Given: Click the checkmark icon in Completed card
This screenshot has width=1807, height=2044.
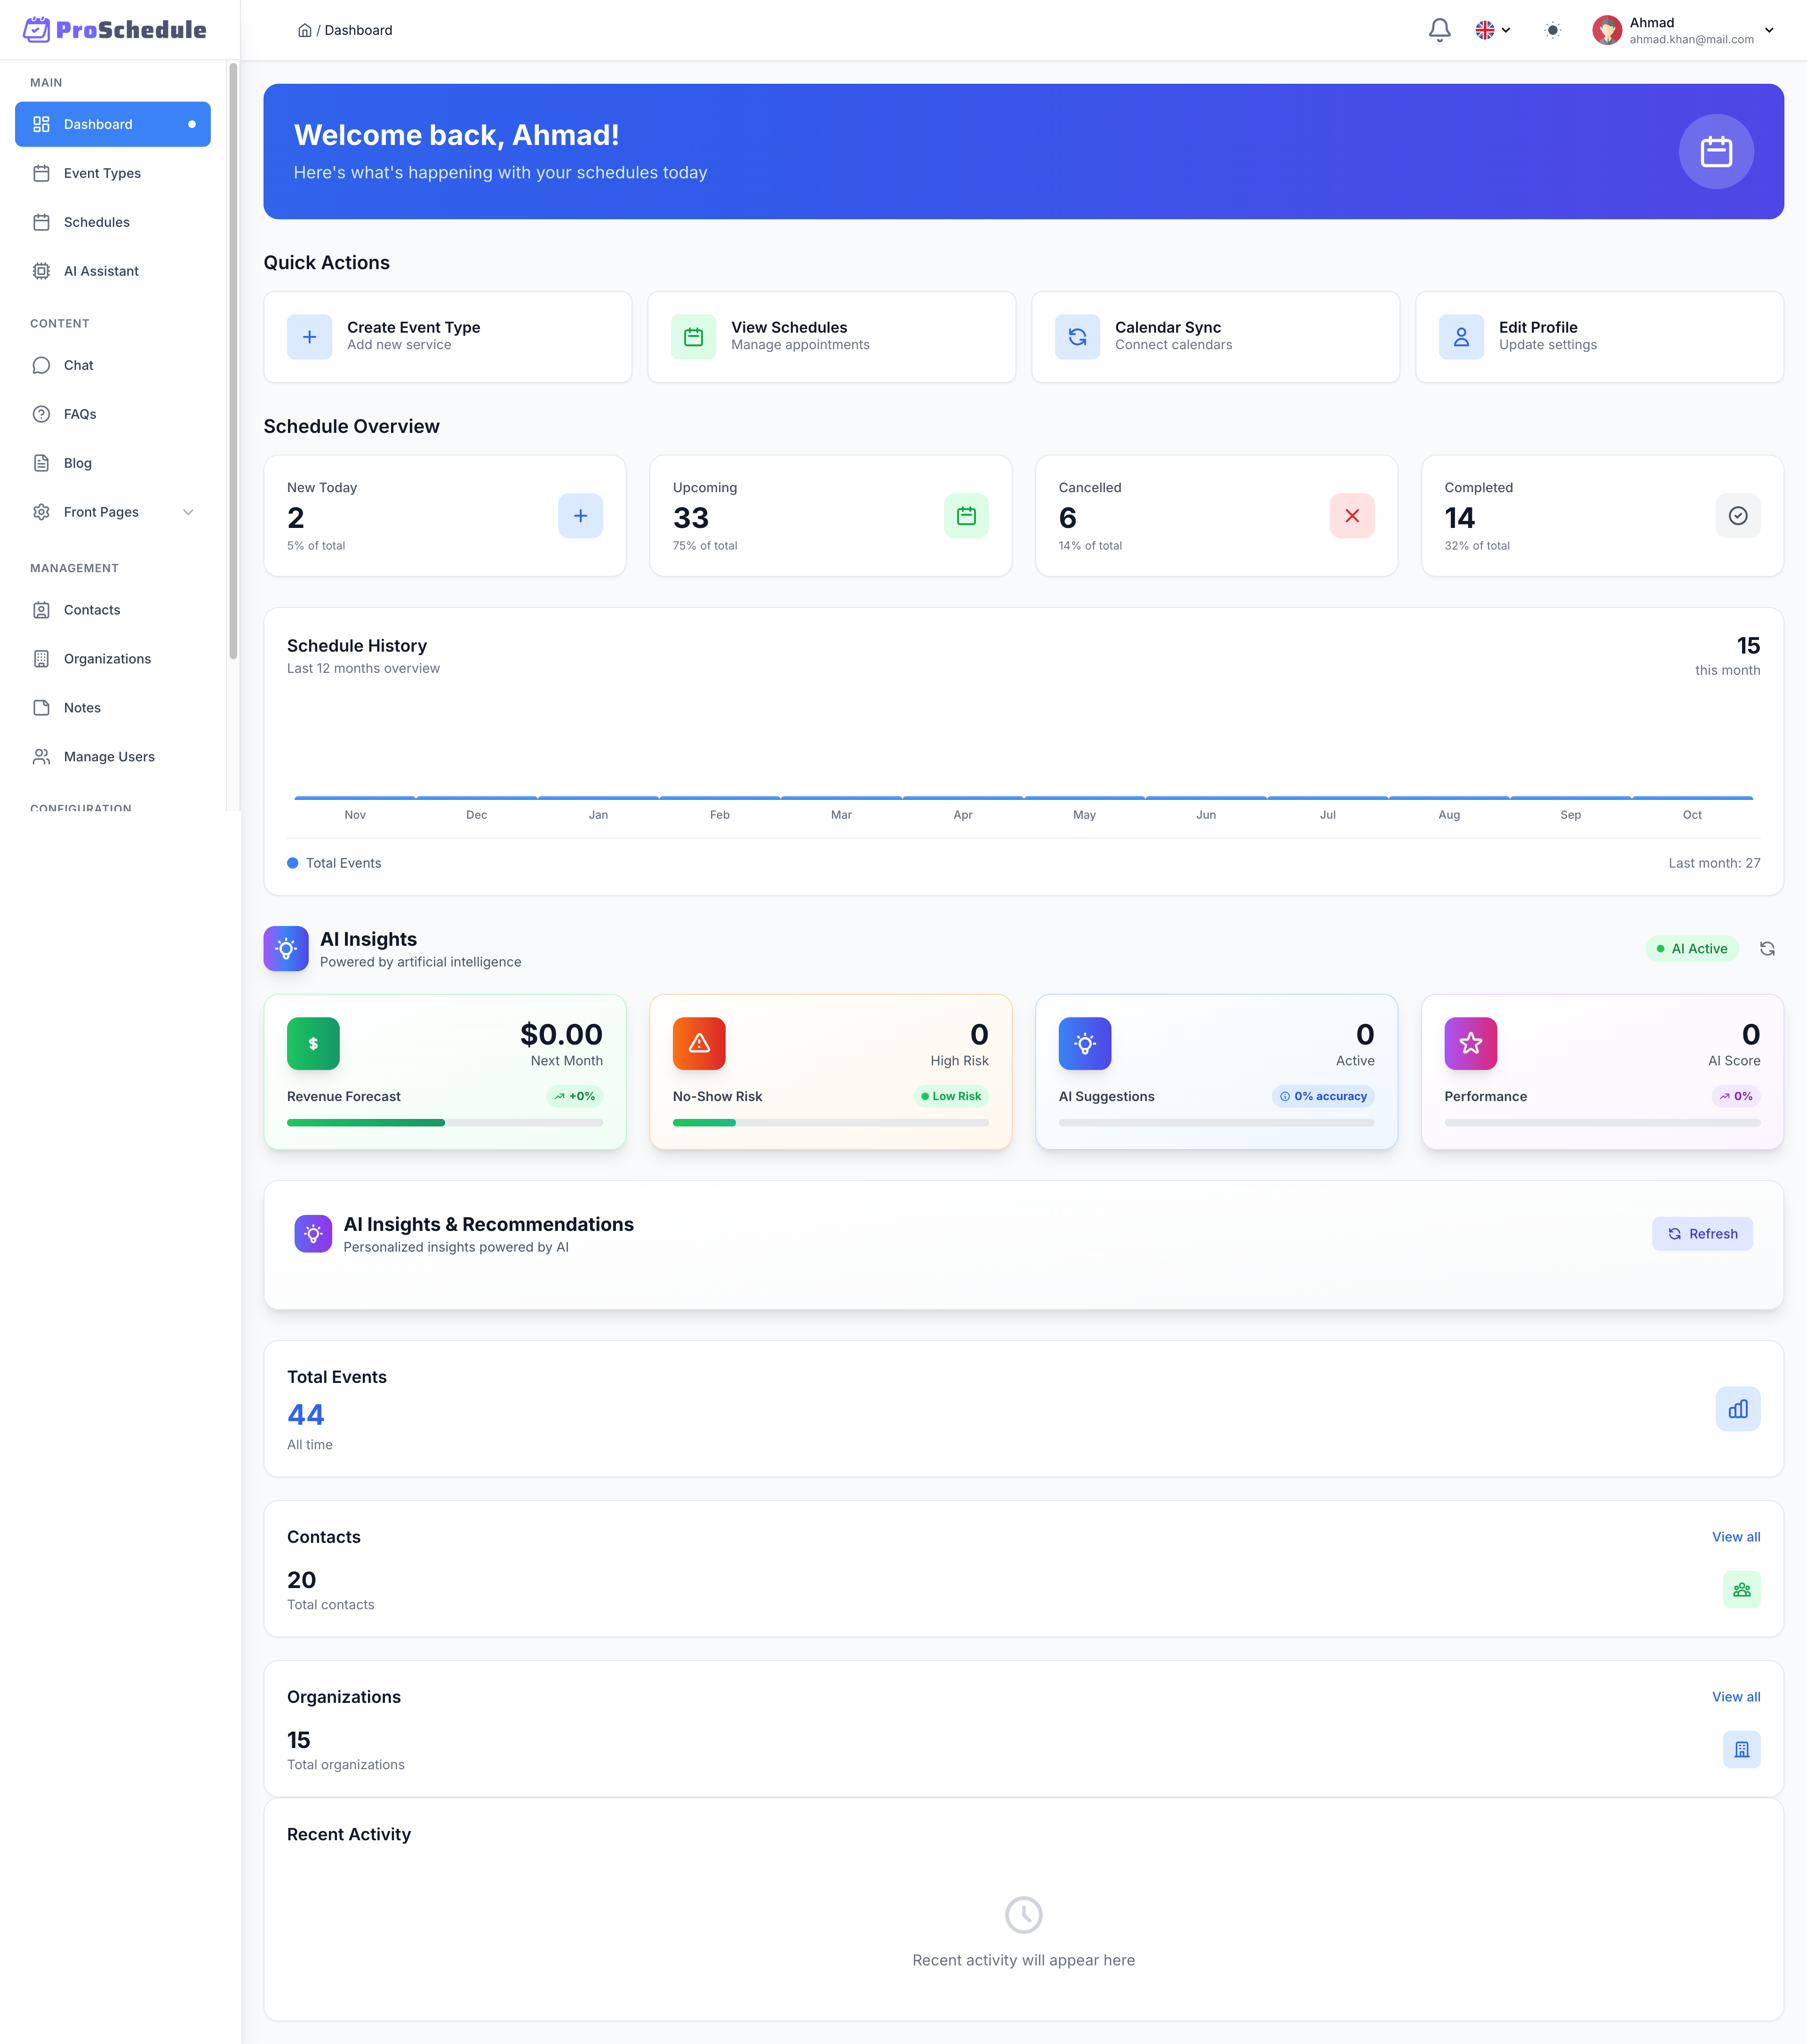Looking at the screenshot, I should coord(1737,516).
